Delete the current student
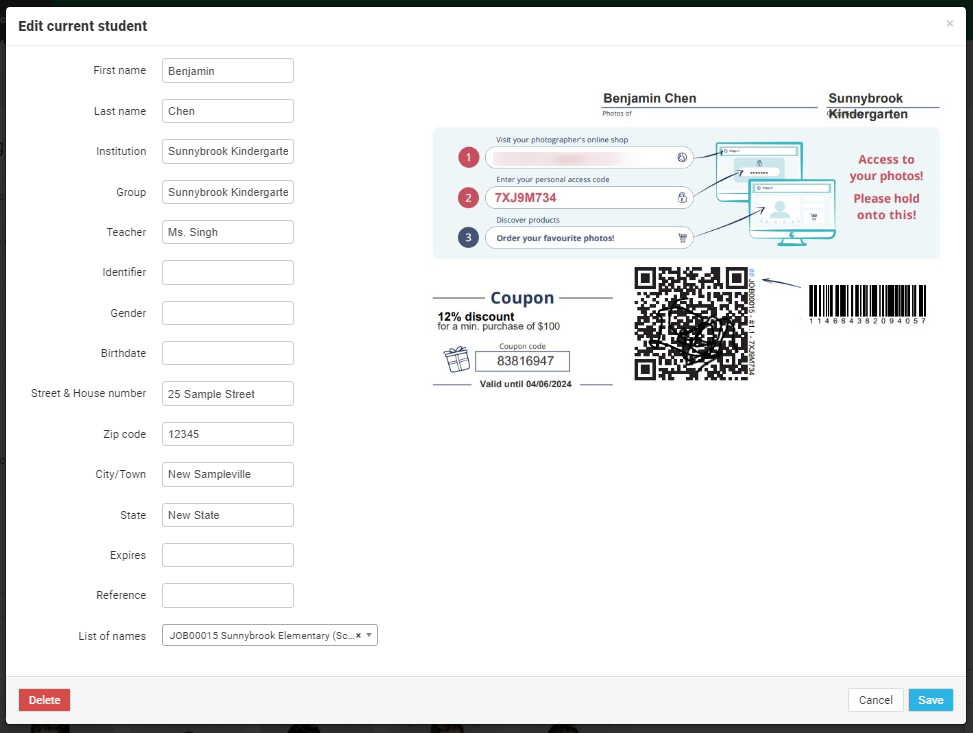 click(44, 700)
